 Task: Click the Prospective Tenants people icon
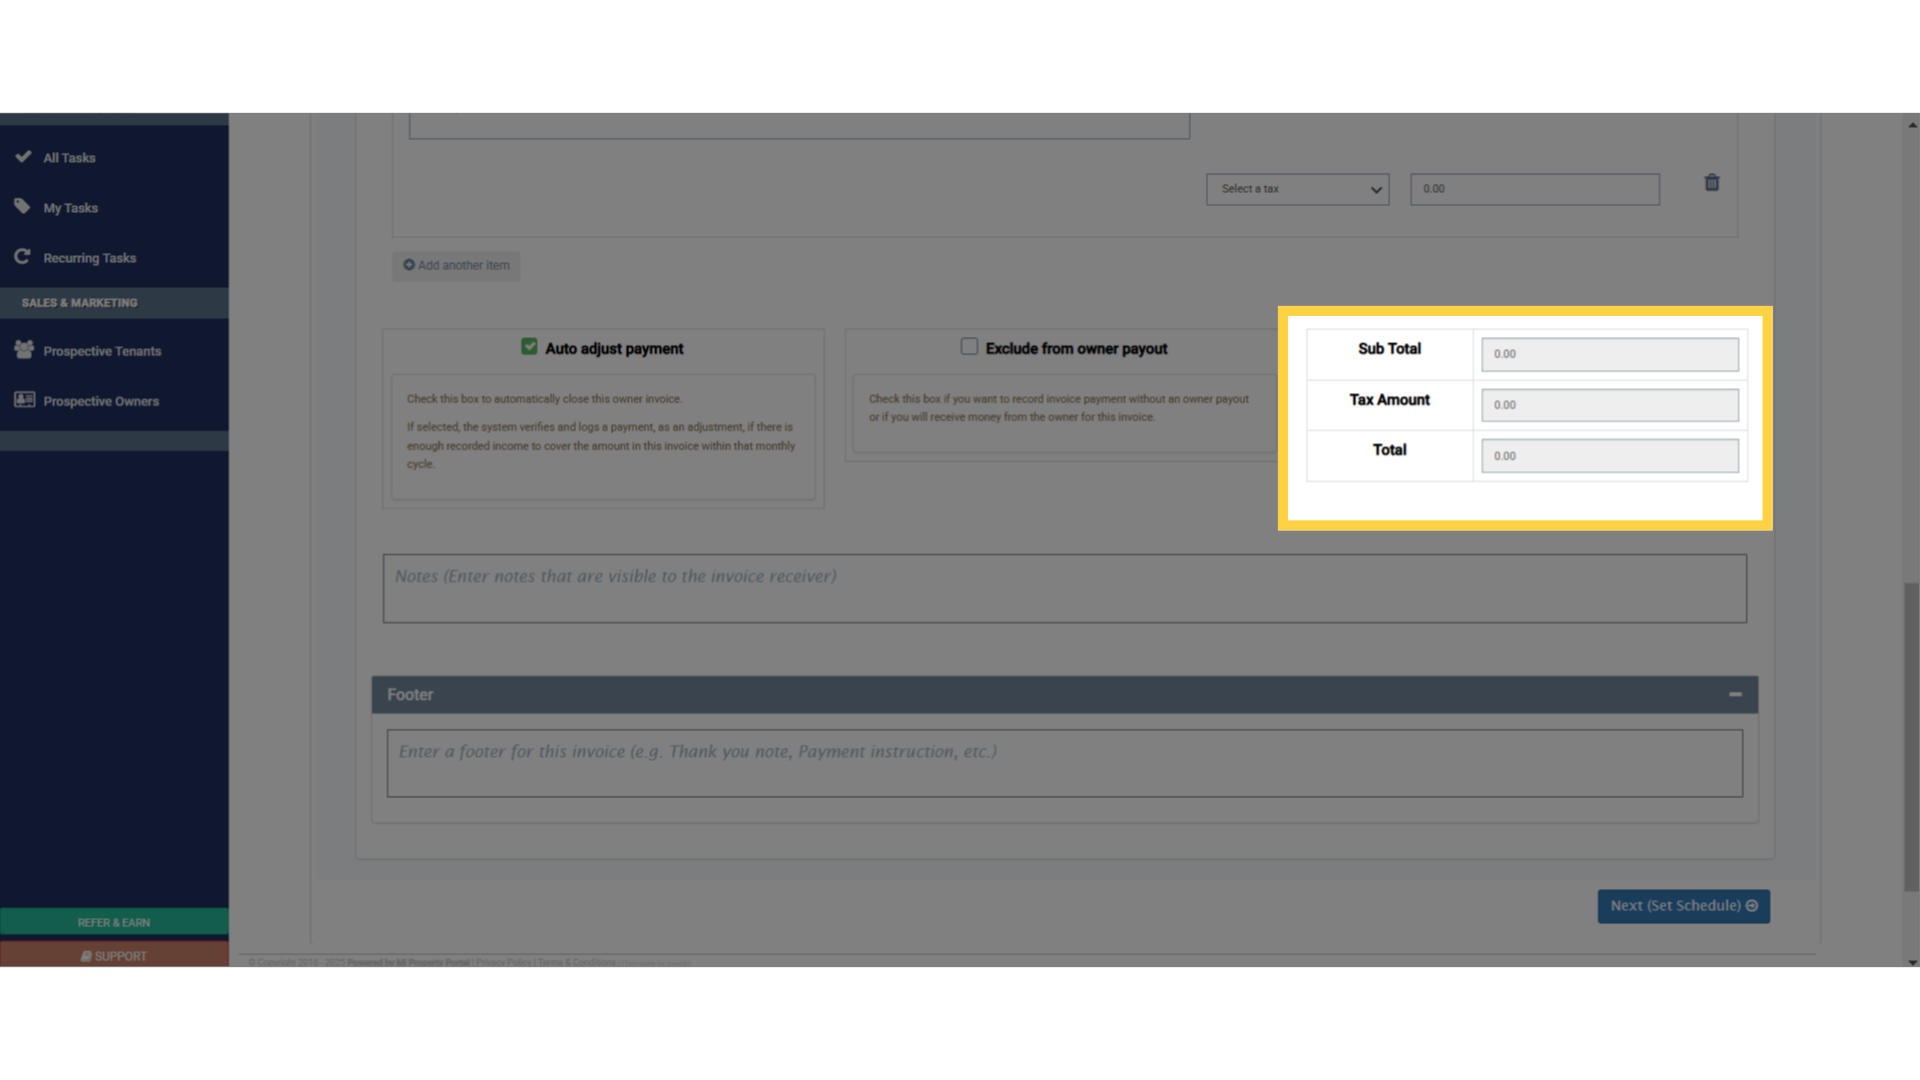coord(24,350)
